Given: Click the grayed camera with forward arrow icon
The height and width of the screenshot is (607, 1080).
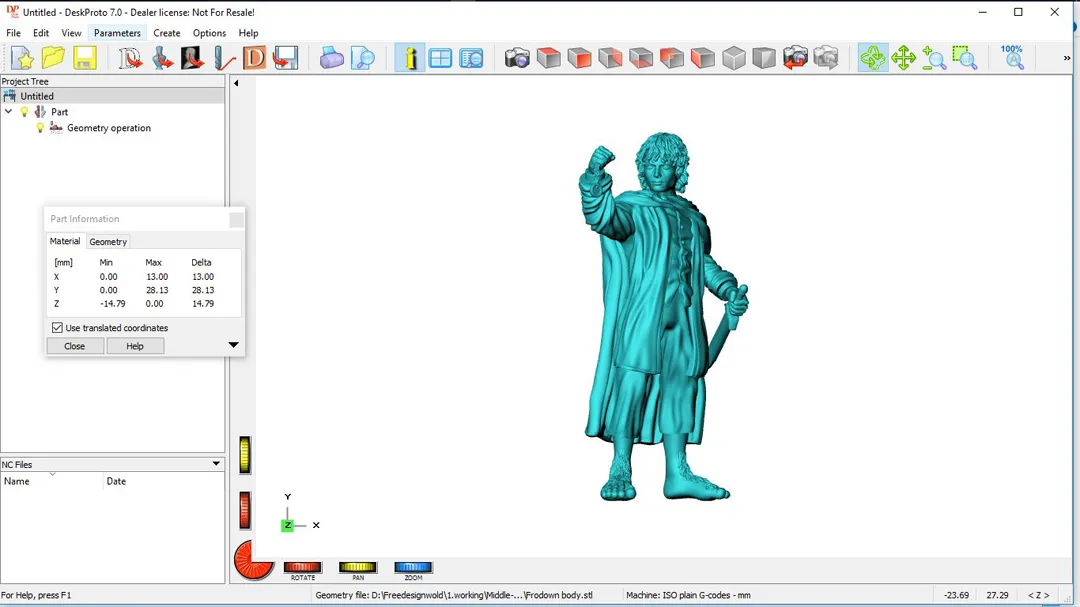Looking at the screenshot, I should [826, 58].
